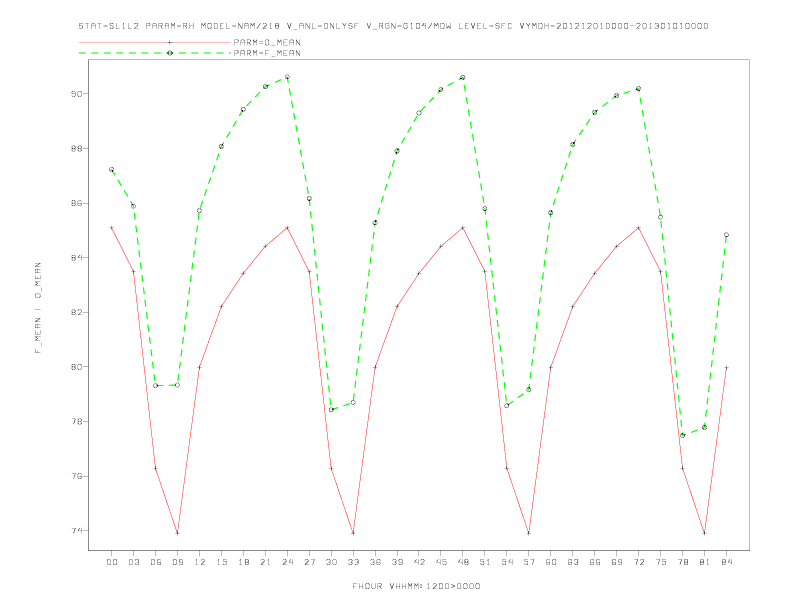This screenshot has height=612, width=792.
Task: Select the red O_MEAN plus marker at hour 09
Action: [177, 533]
